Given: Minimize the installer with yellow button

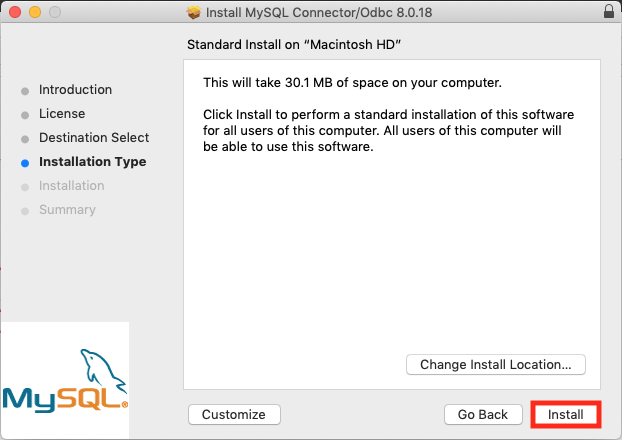Looking at the screenshot, I should pyautogui.click(x=35, y=12).
